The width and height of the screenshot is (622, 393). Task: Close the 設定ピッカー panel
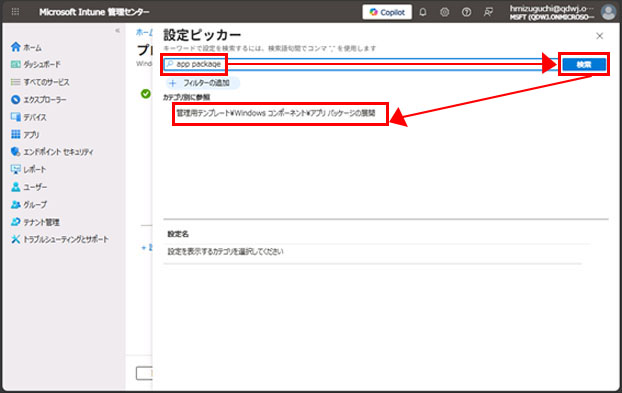[x=599, y=36]
